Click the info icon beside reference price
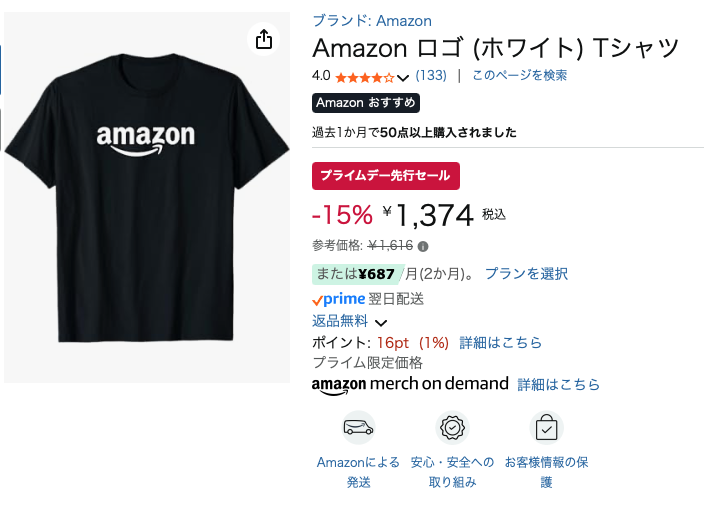The image size is (704, 506). click(423, 246)
